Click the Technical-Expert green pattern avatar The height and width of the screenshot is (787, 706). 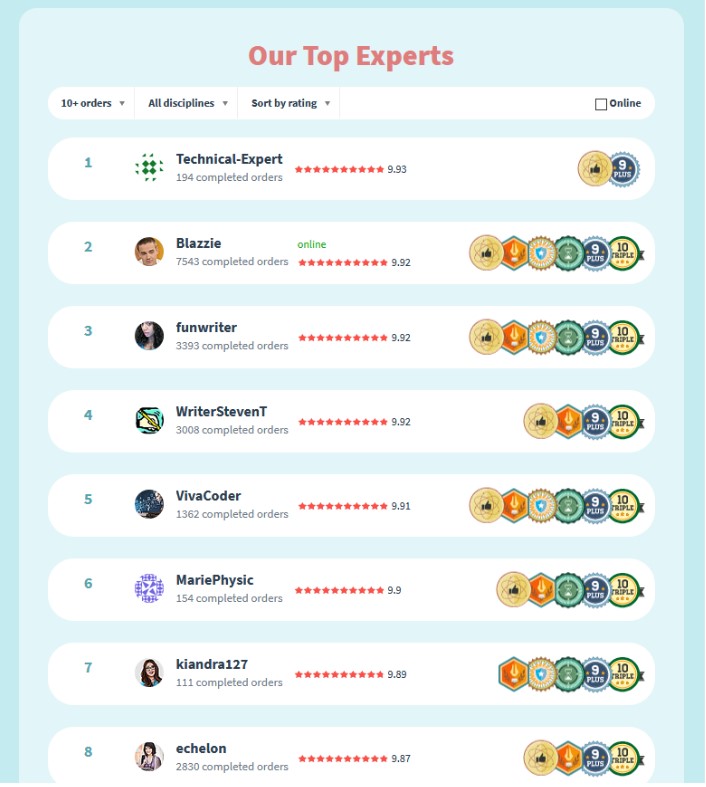click(150, 167)
